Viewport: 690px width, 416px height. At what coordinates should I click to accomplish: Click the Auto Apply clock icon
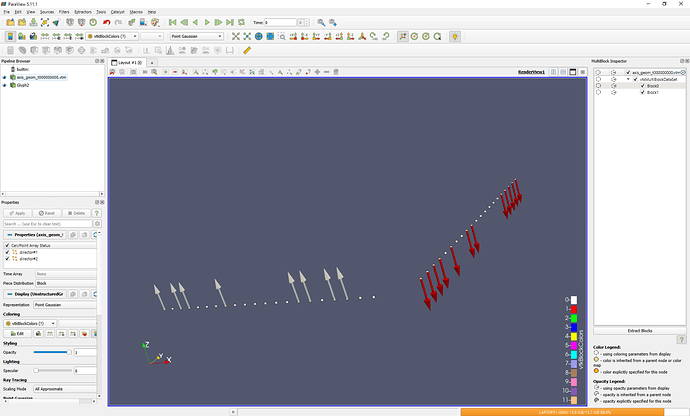coord(93,22)
